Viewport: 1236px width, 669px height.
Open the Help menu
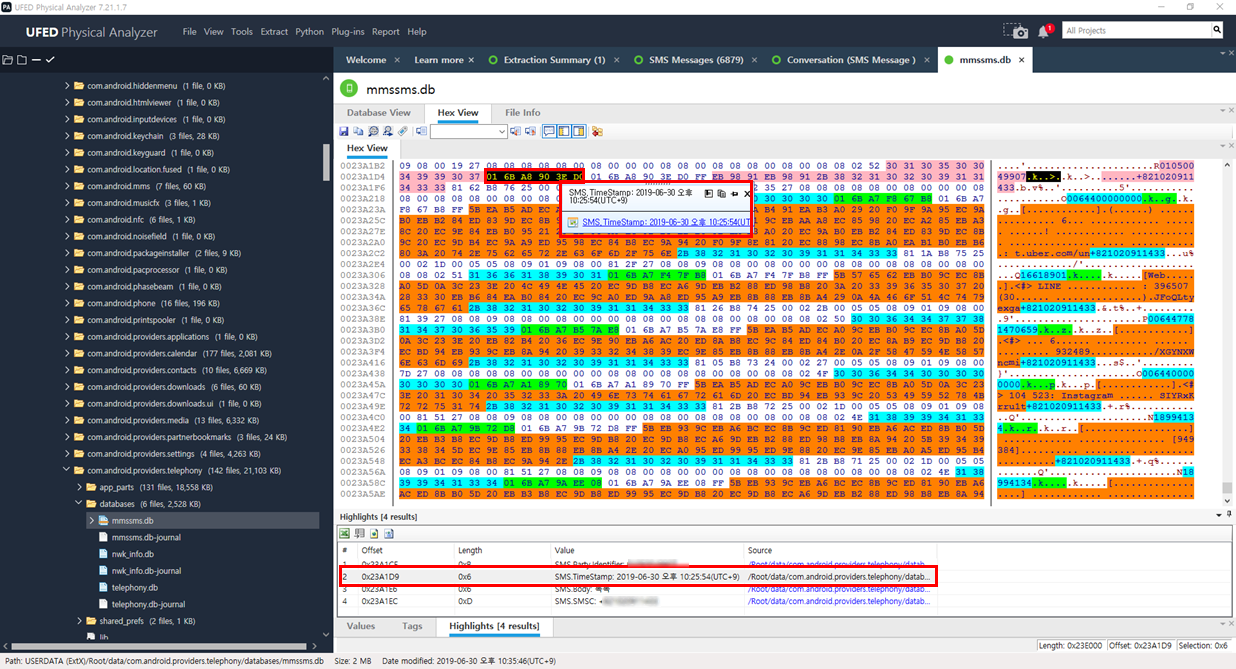417,32
